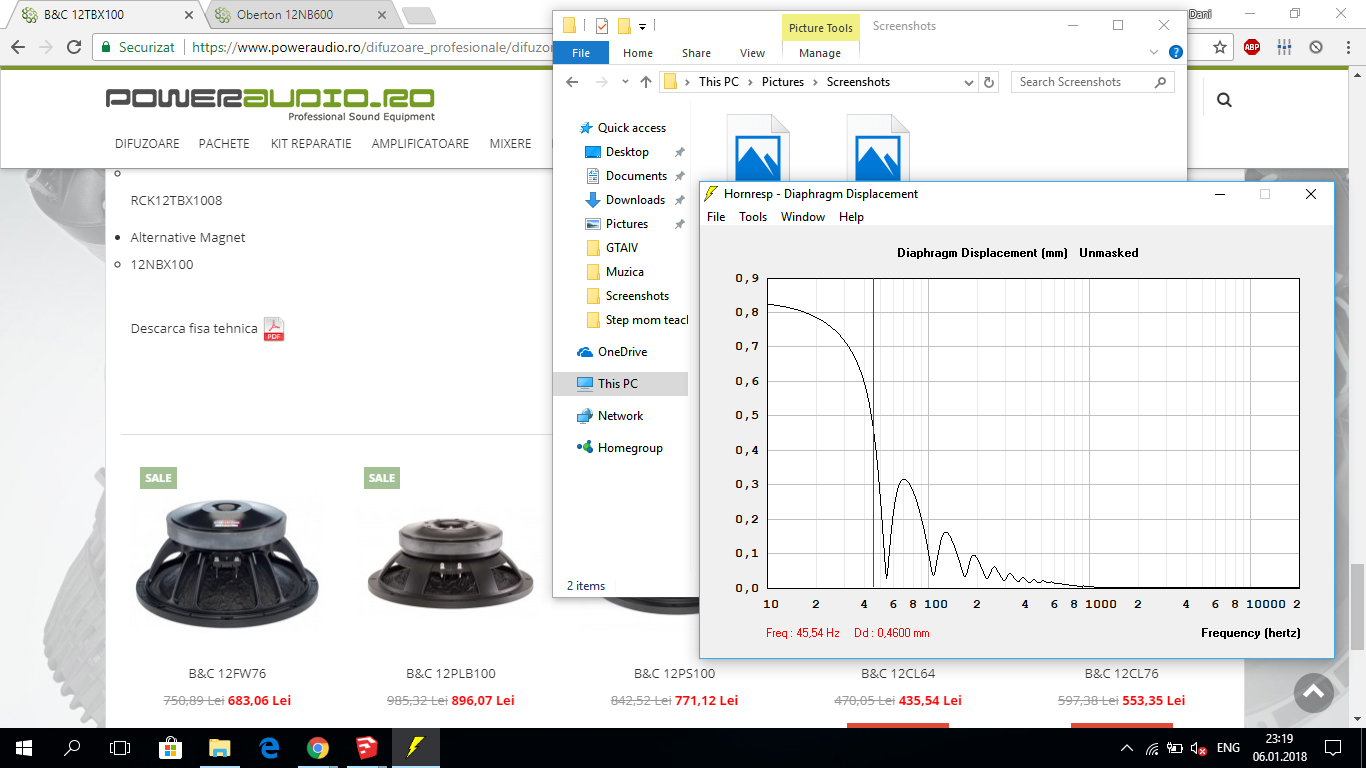
Task: Open the B&C 12FW76 product link
Action: click(x=227, y=673)
